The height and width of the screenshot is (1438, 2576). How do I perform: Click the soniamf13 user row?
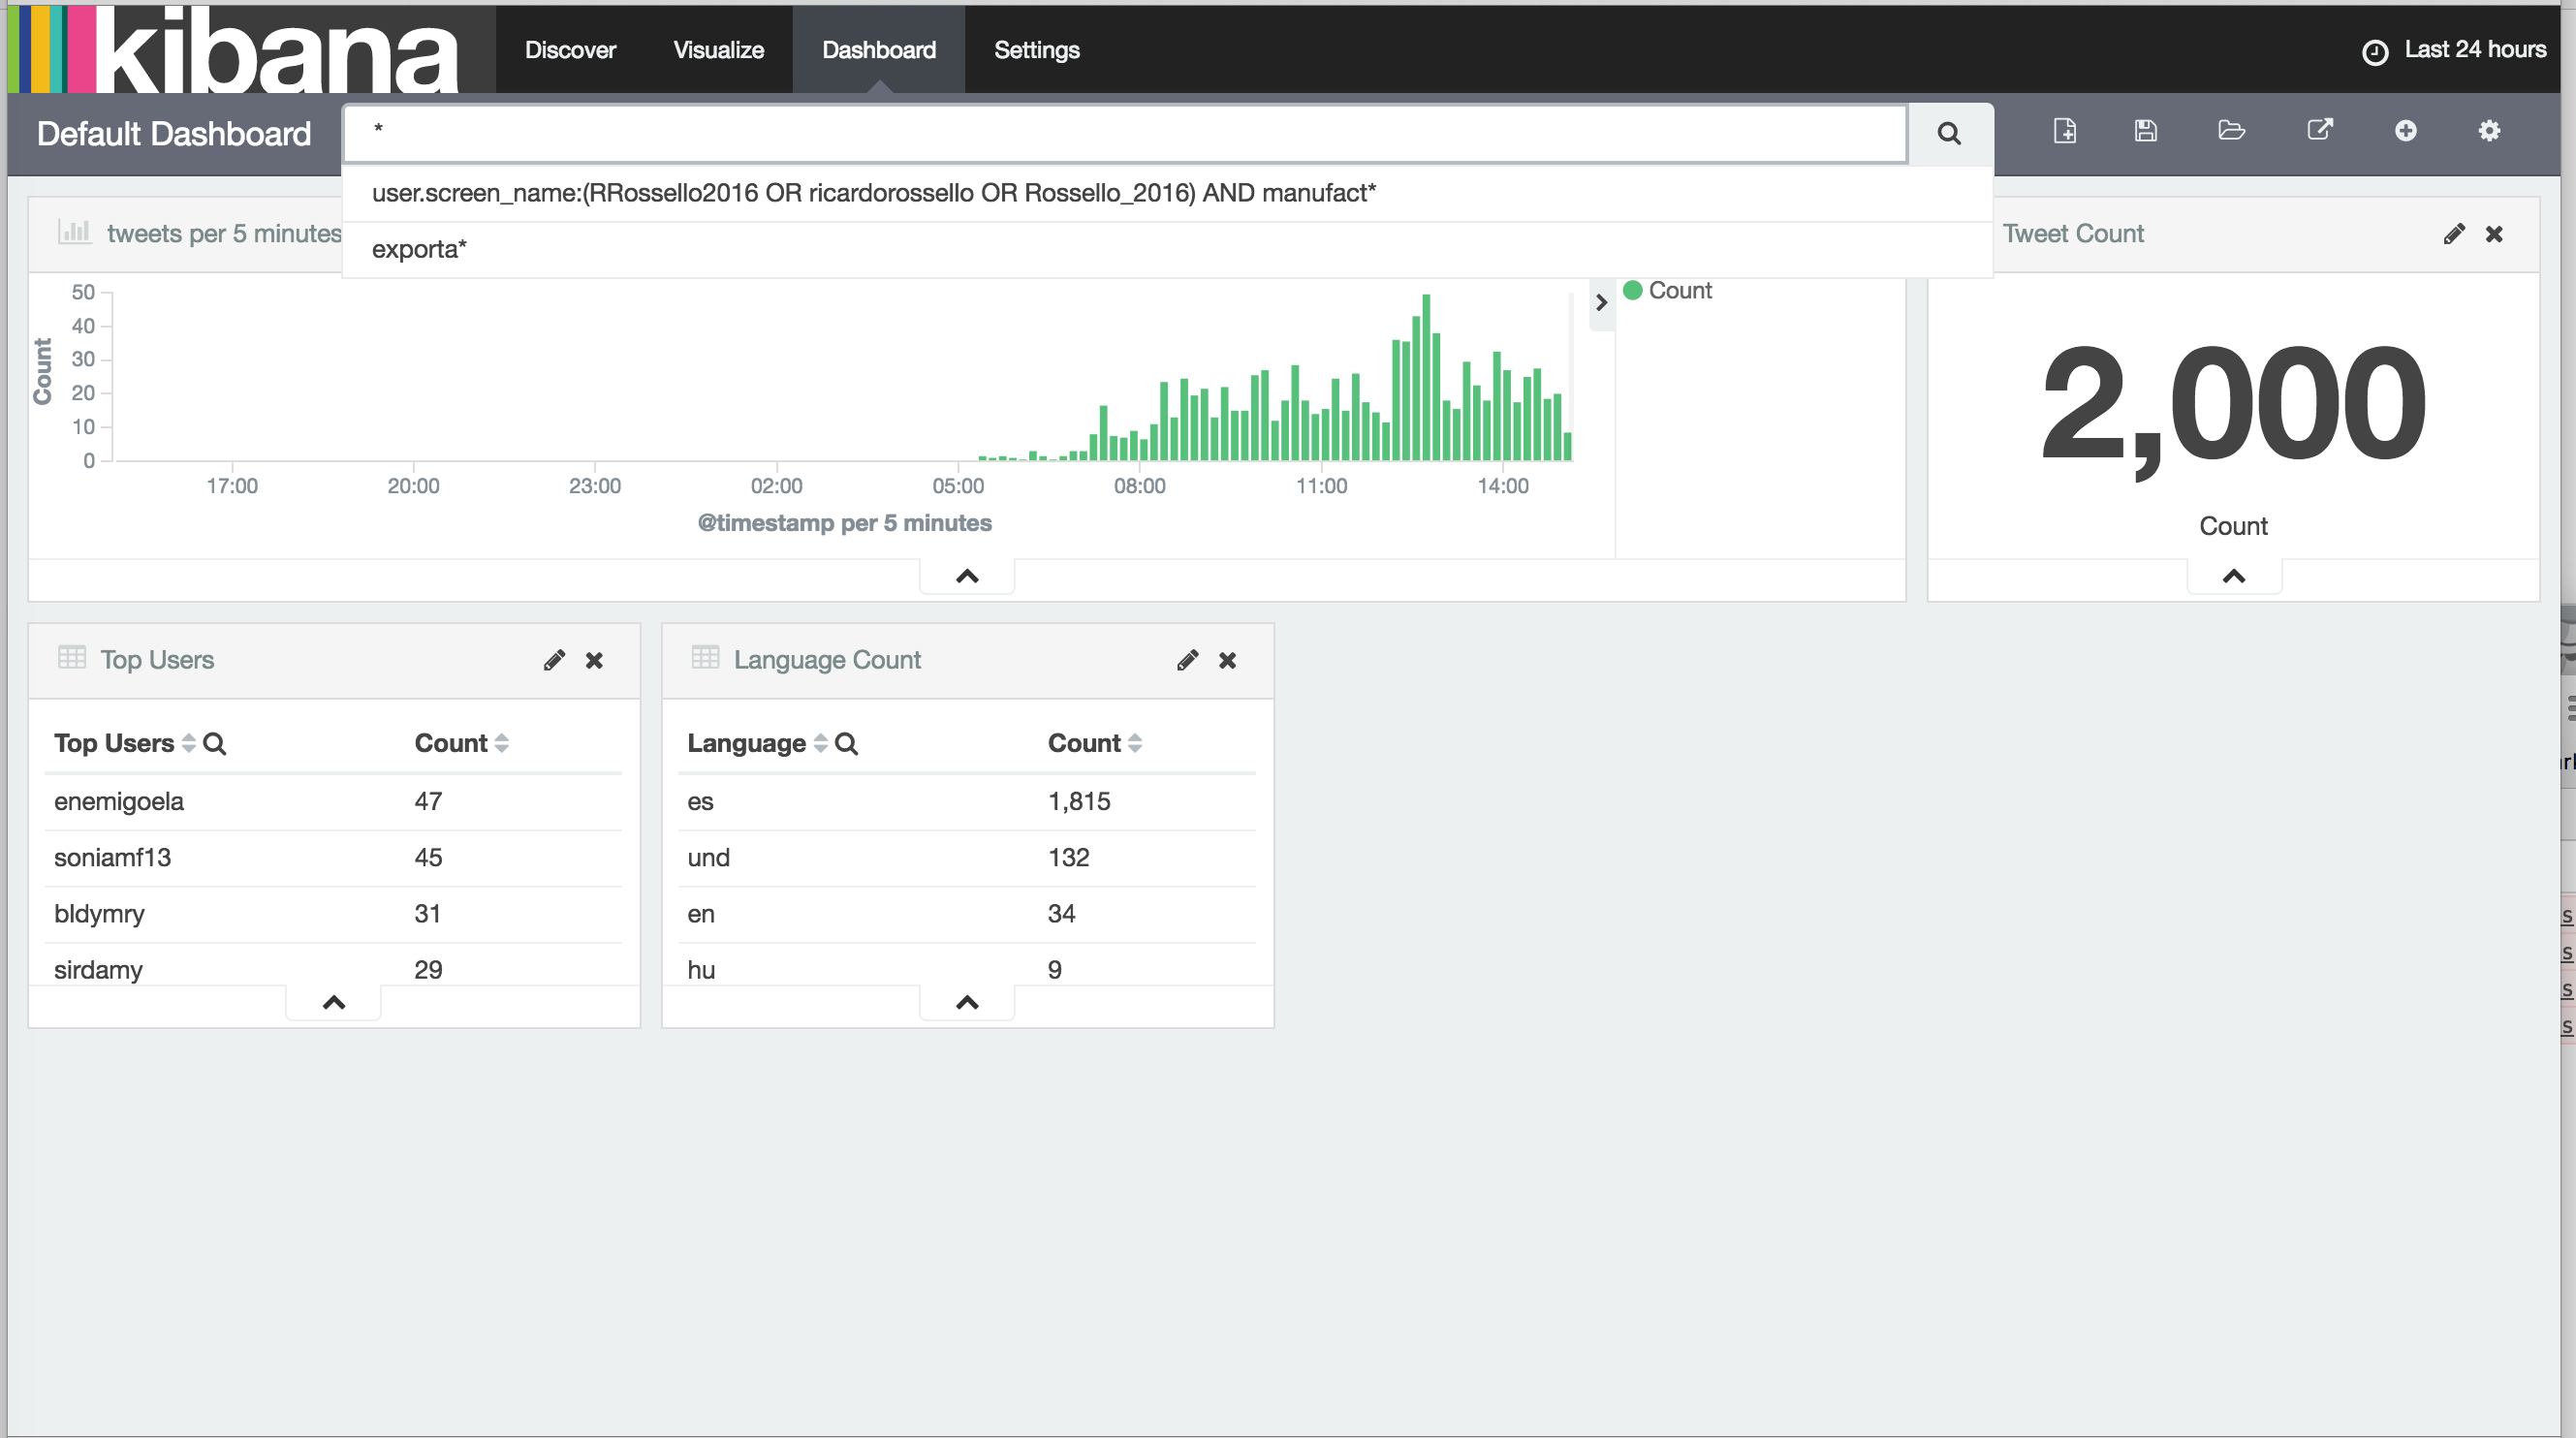pos(333,857)
